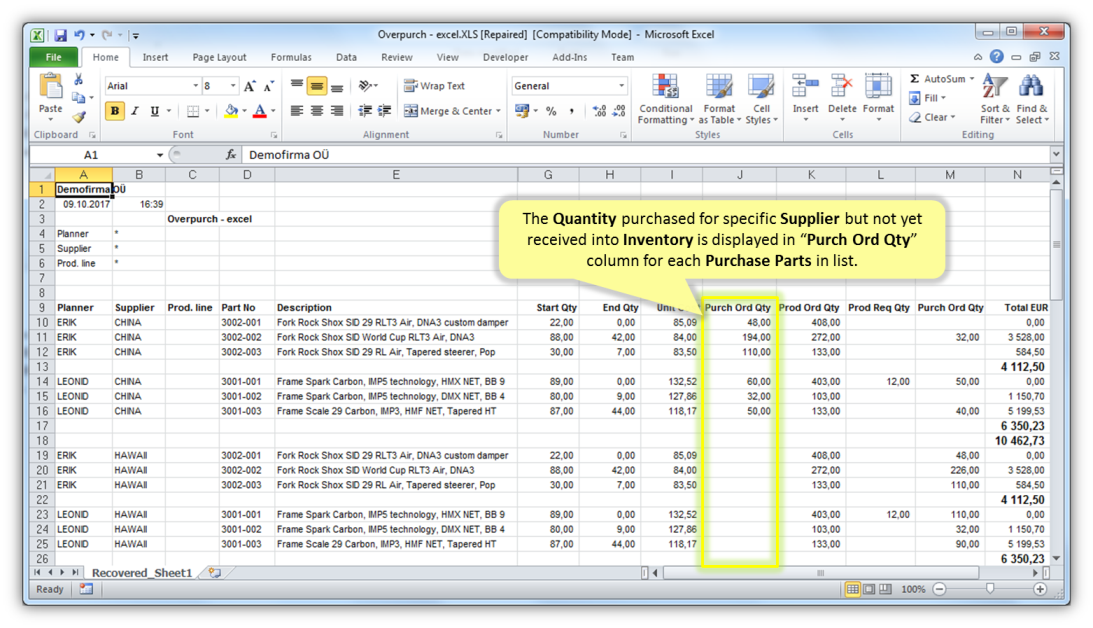
Task: Switch to the Data tab
Action: 346,57
